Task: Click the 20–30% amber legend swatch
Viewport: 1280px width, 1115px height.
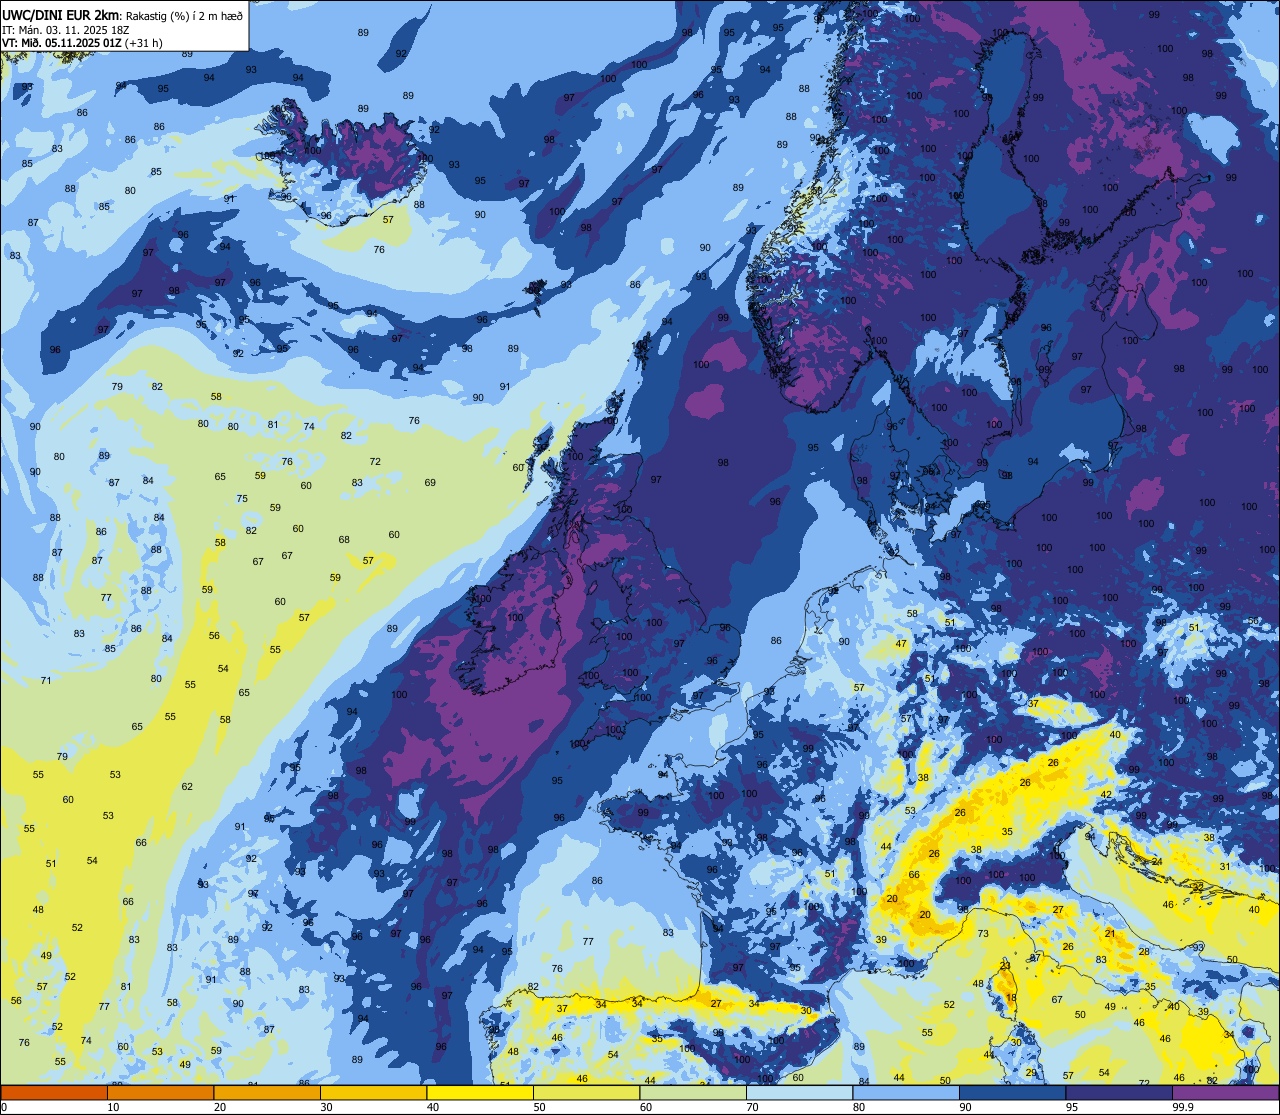Action: [267, 1092]
